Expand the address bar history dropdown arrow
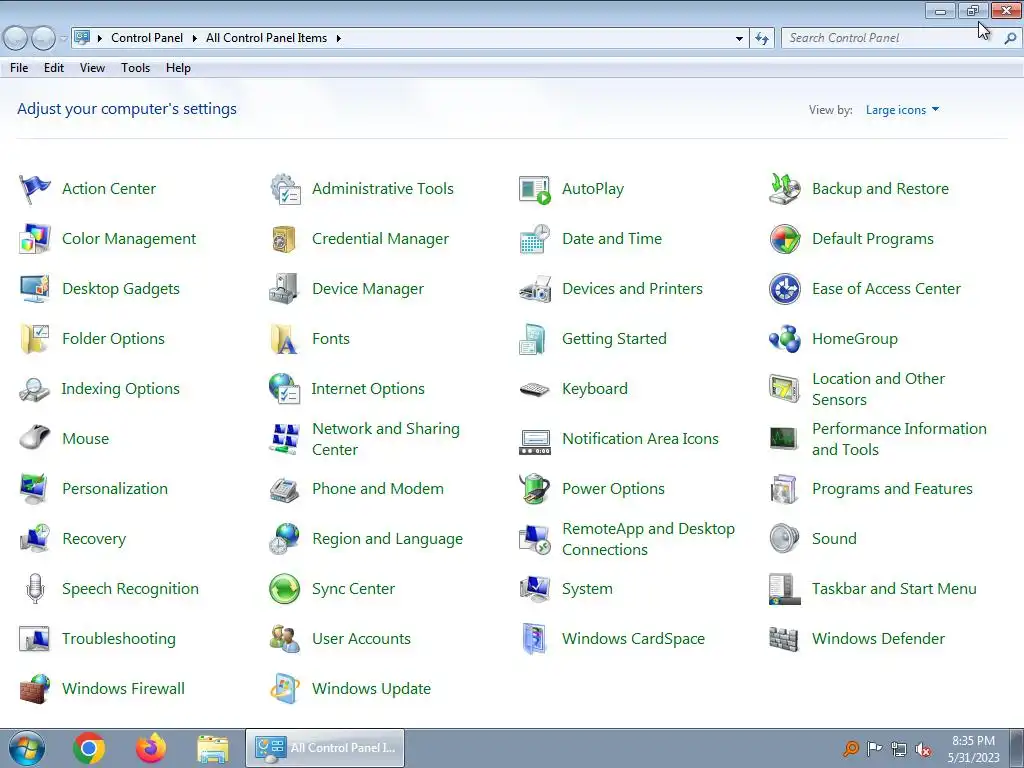Viewport: 1024px width, 768px height. click(x=739, y=39)
